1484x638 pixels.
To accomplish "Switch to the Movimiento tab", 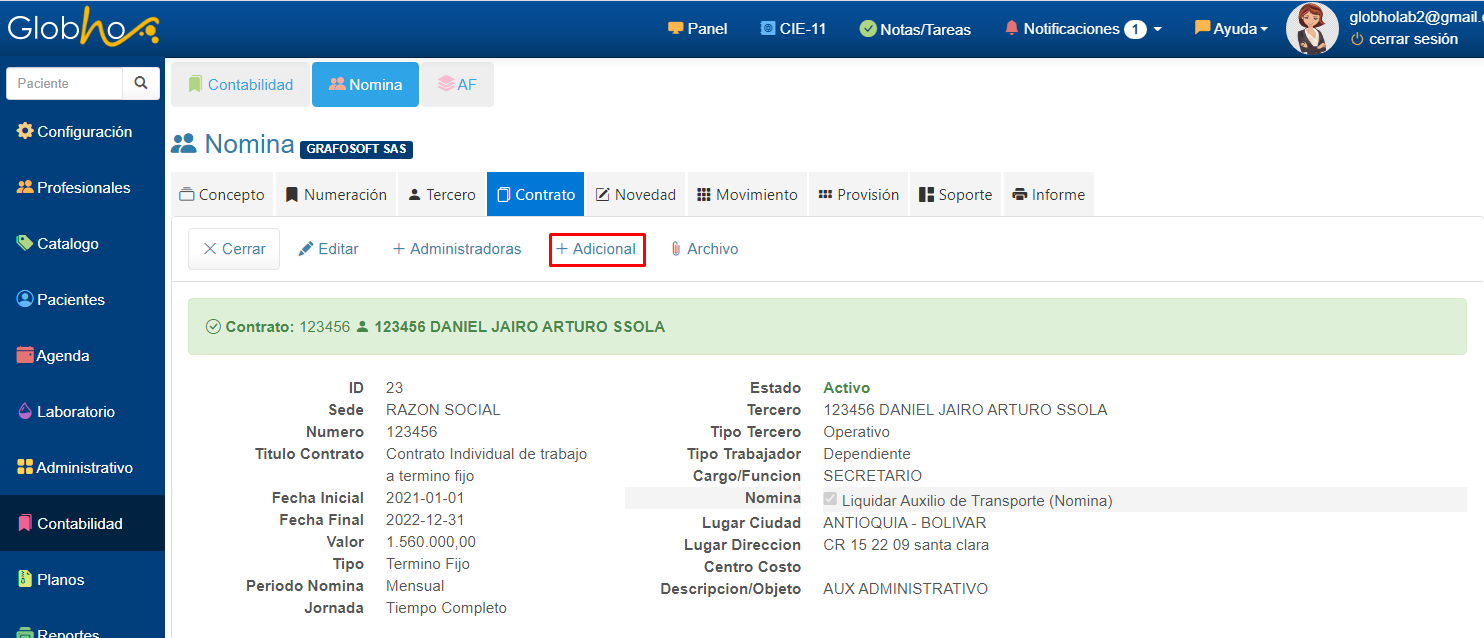I will point(747,195).
